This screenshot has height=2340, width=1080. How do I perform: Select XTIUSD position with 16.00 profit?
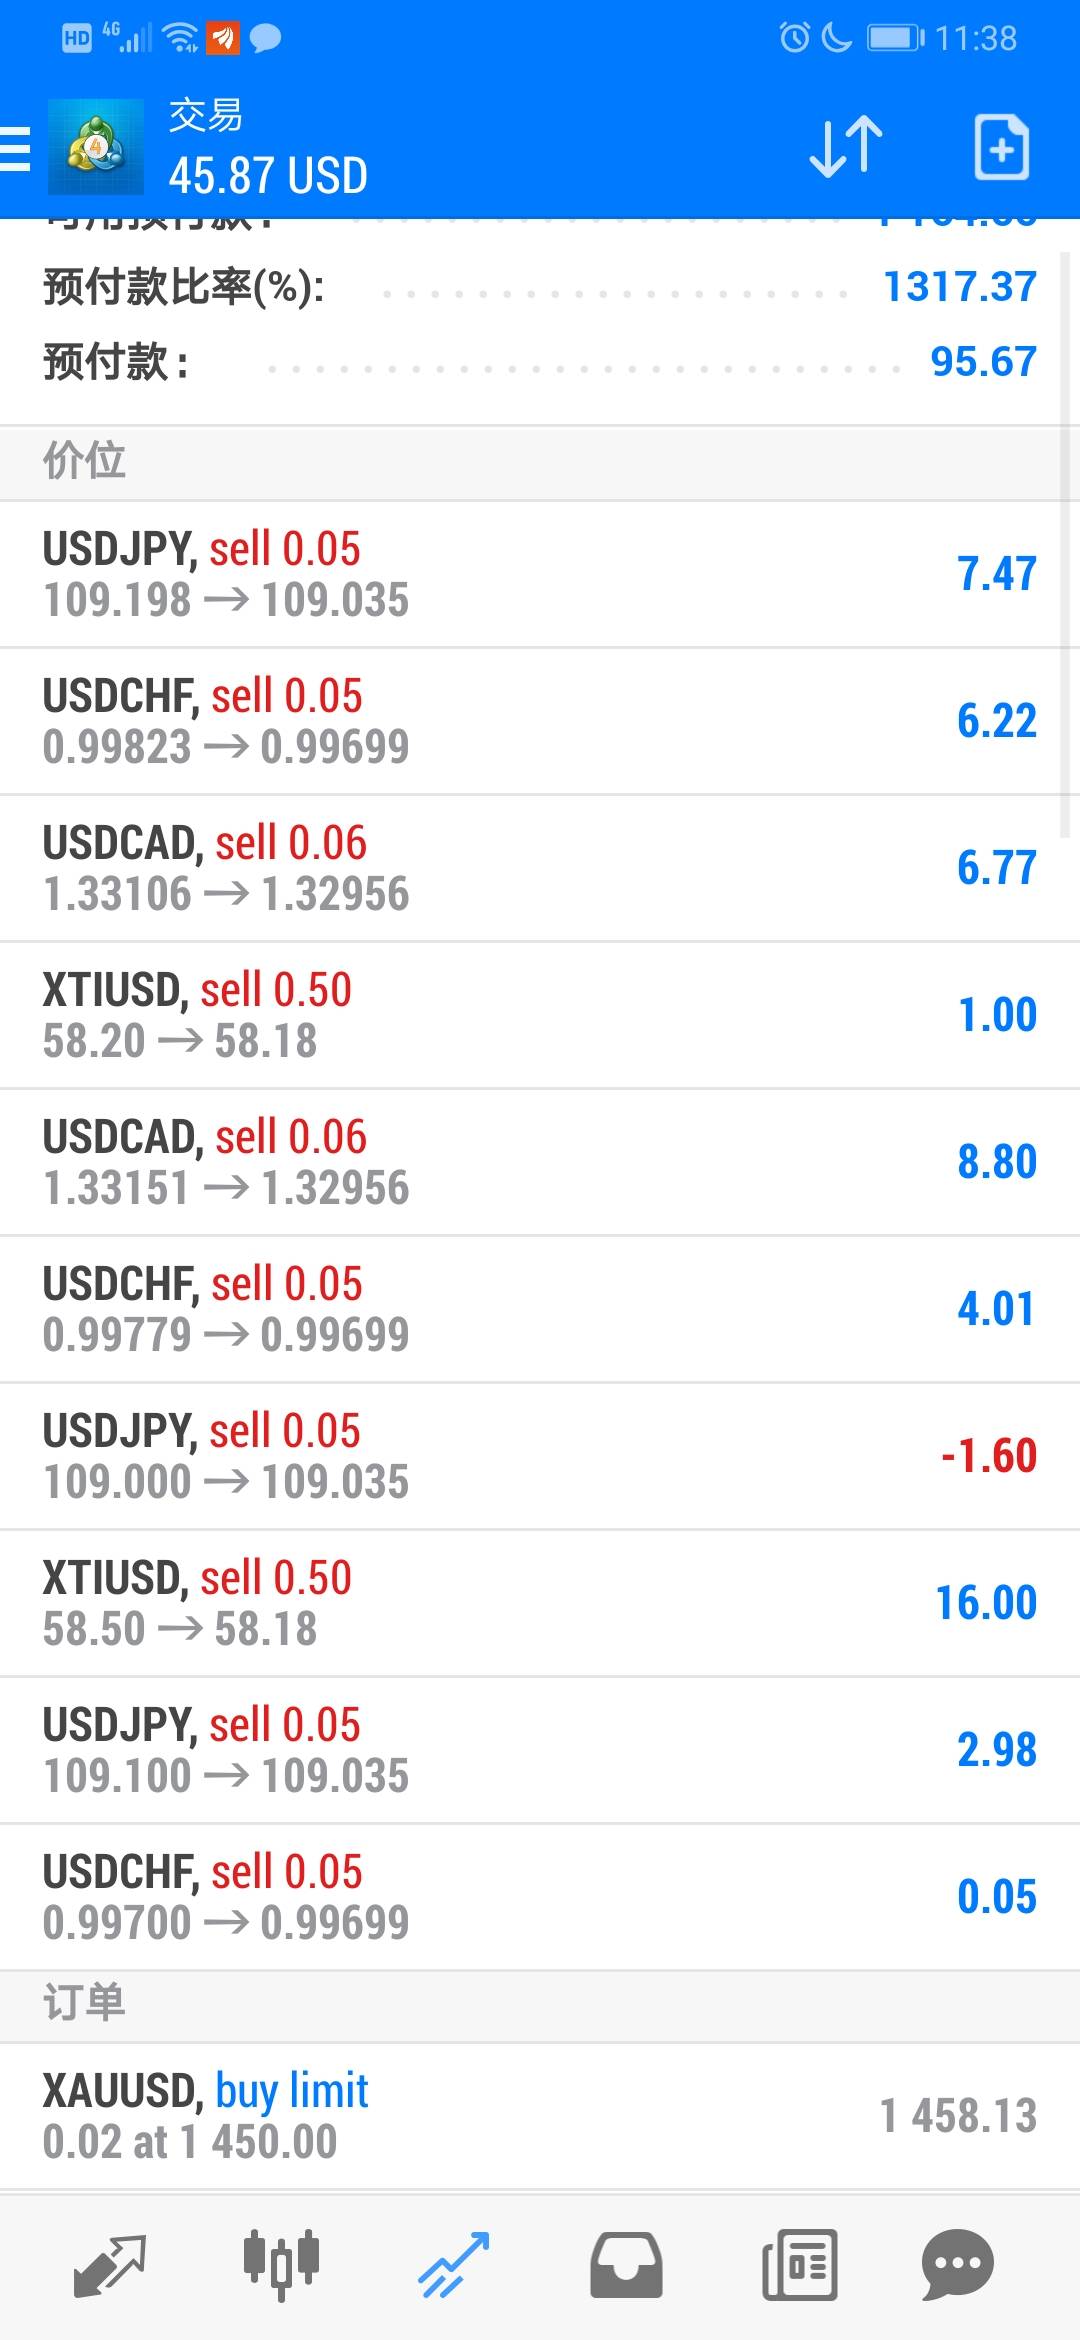pyautogui.click(x=540, y=1603)
